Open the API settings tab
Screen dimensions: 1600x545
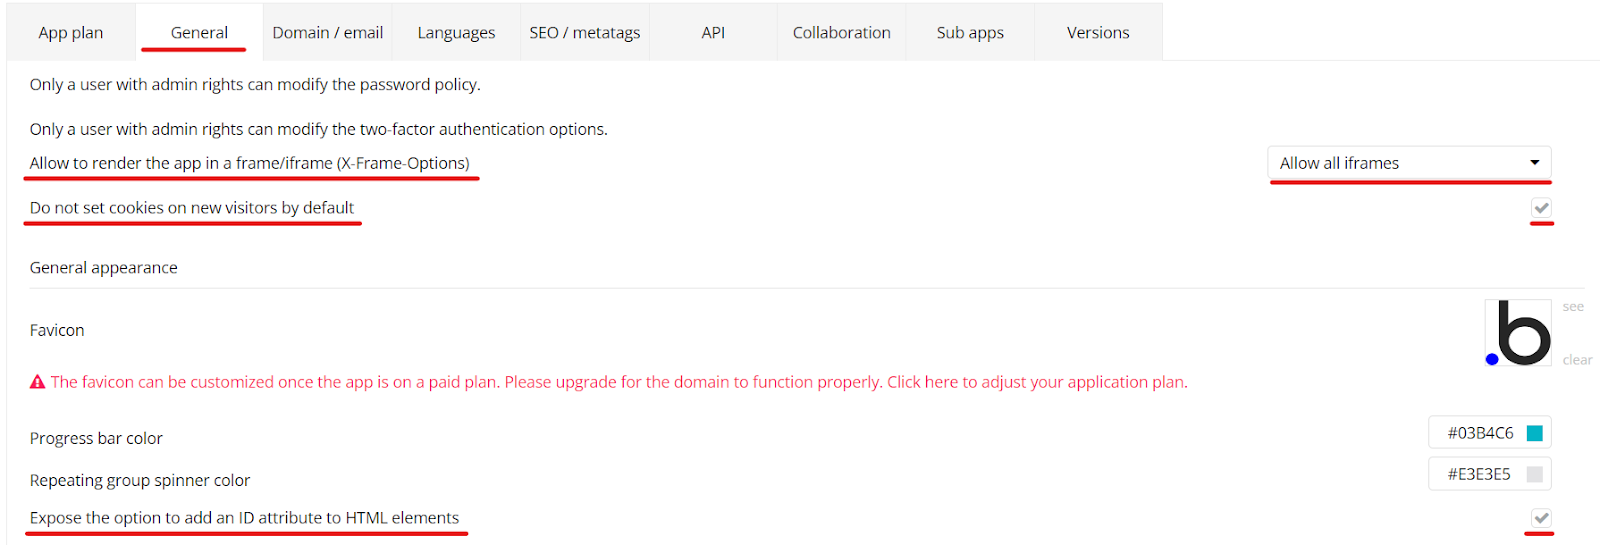pos(713,33)
